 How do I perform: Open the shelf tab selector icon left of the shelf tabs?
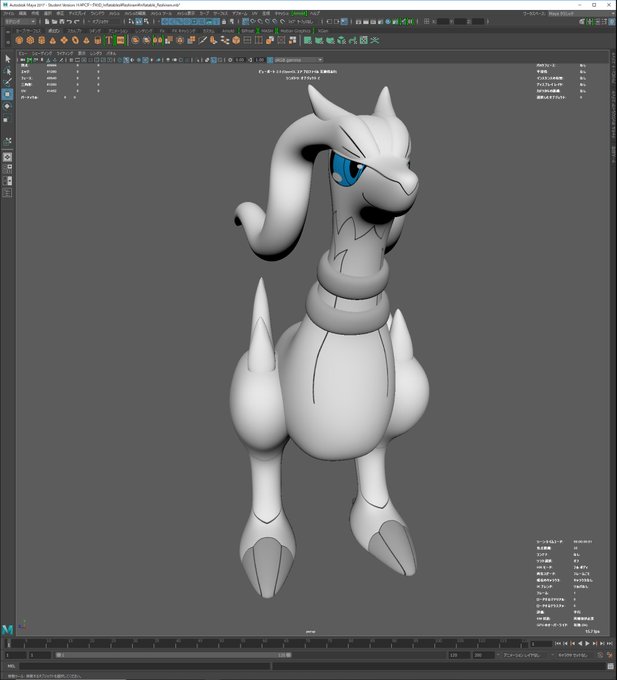tap(7, 31)
